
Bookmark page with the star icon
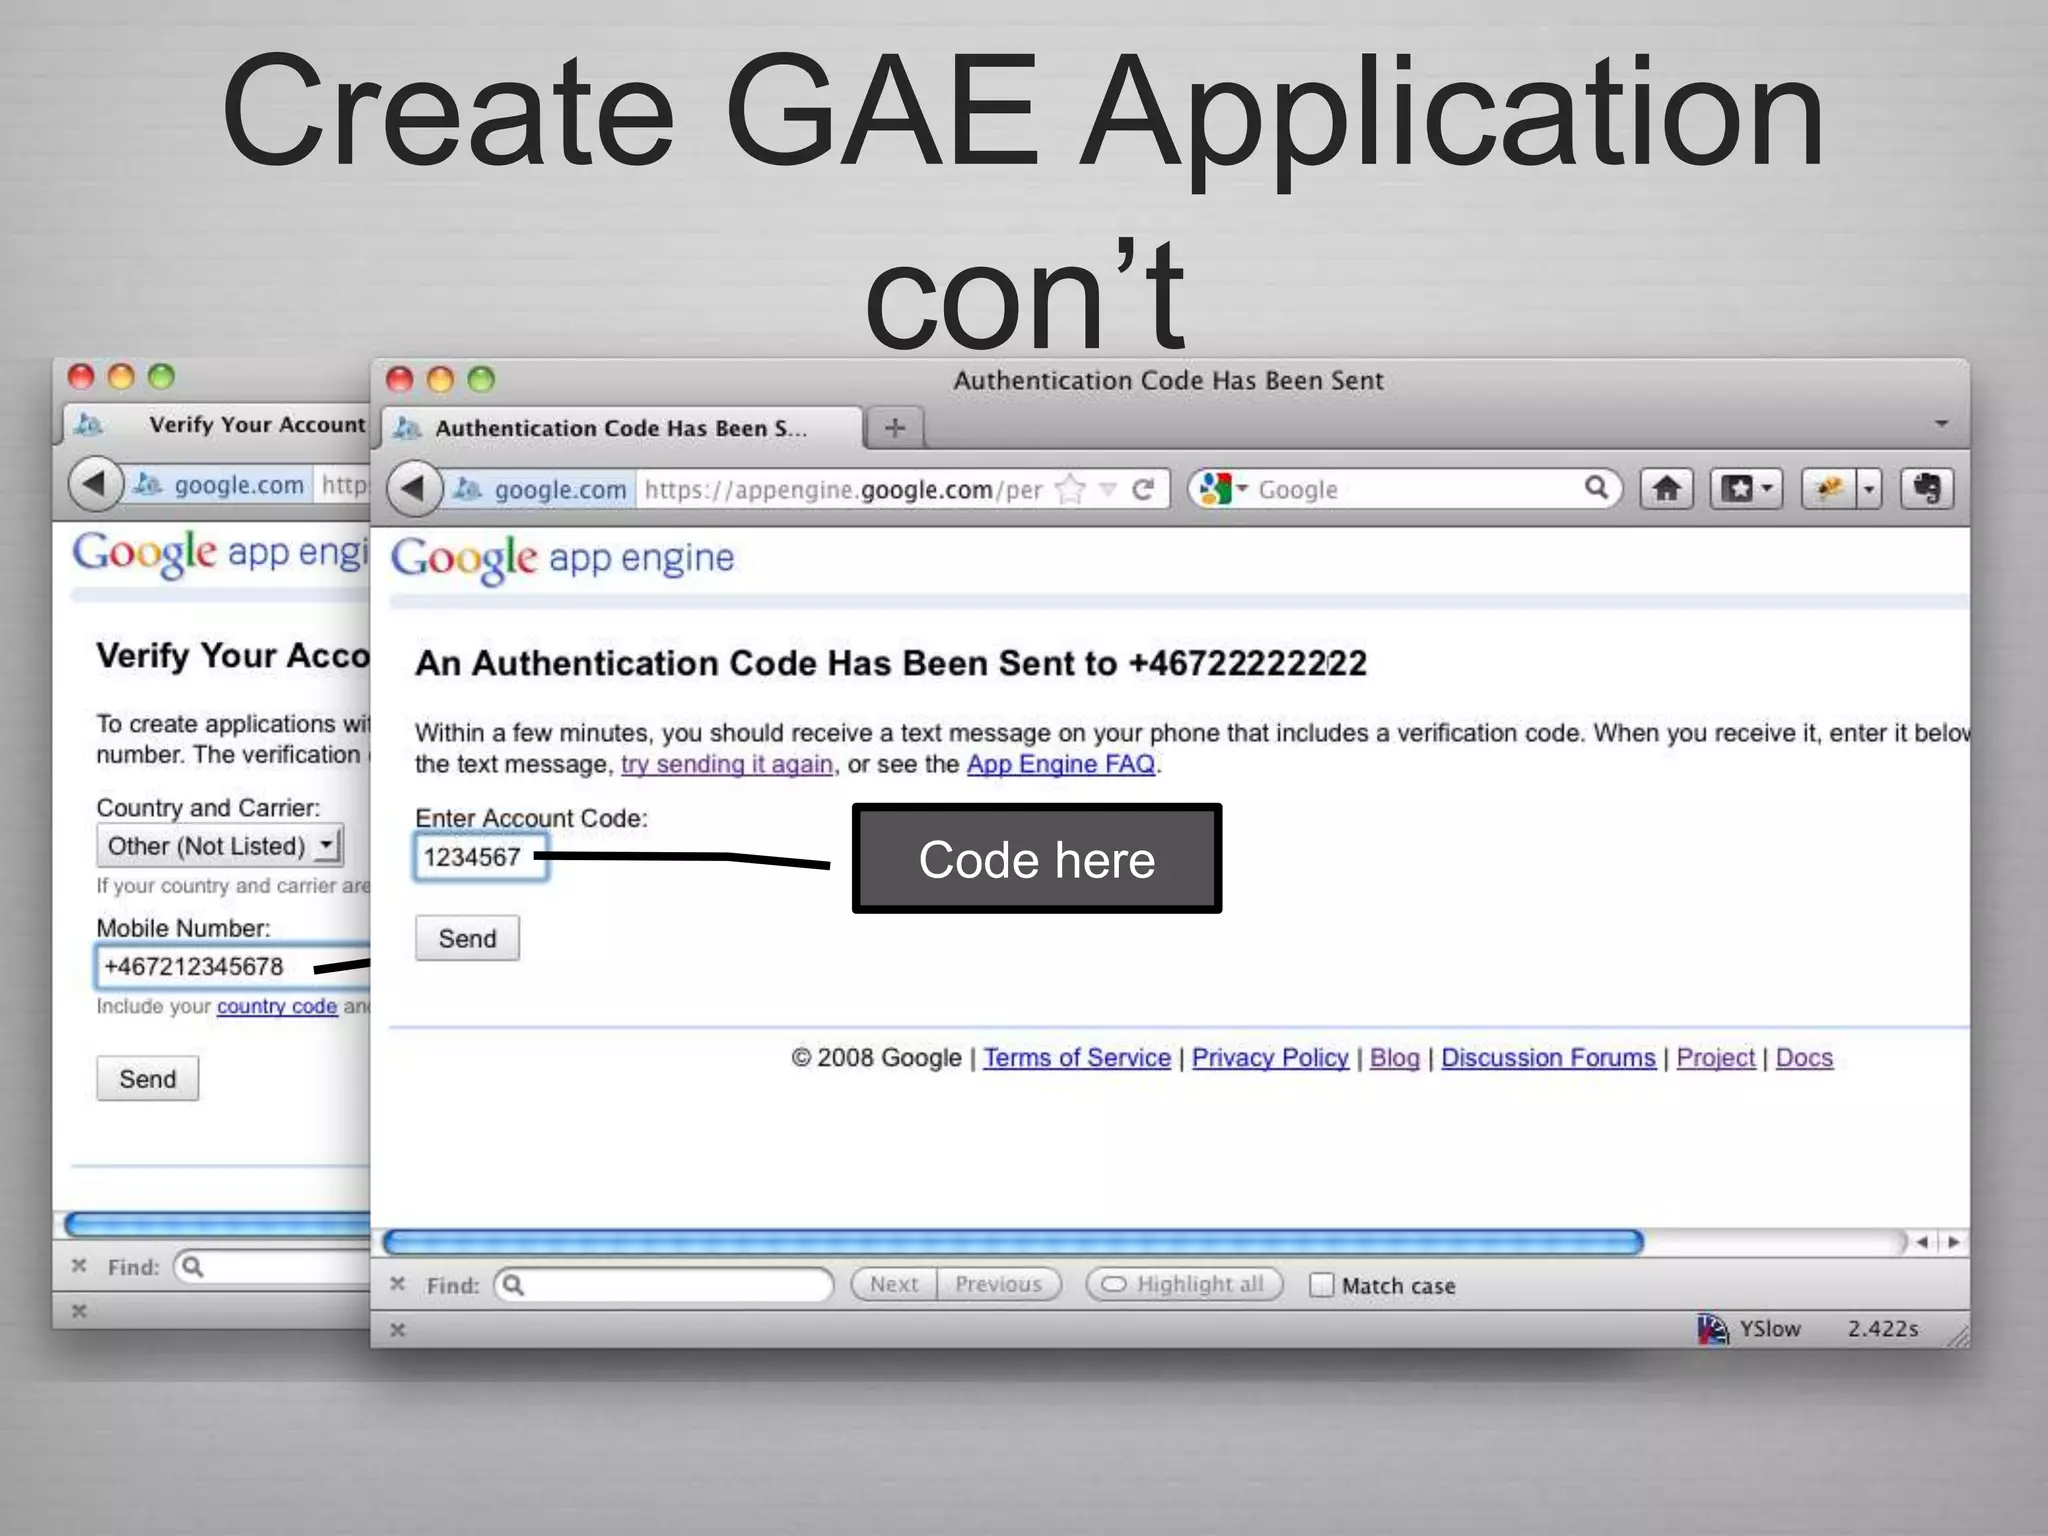(1071, 489)
